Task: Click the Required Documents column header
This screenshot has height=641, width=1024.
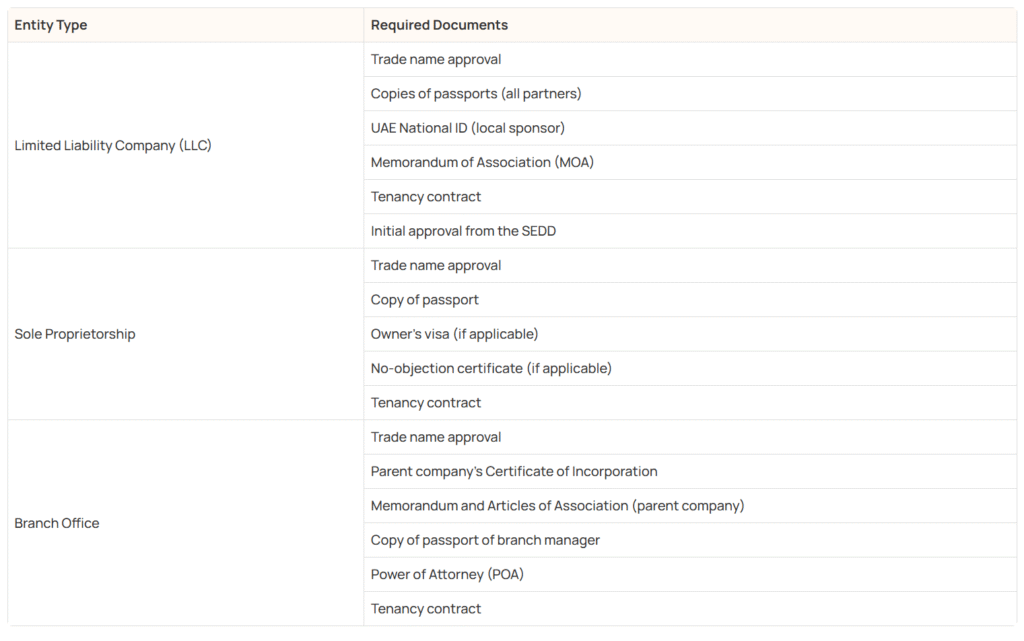Action: (x=690, y=25)
